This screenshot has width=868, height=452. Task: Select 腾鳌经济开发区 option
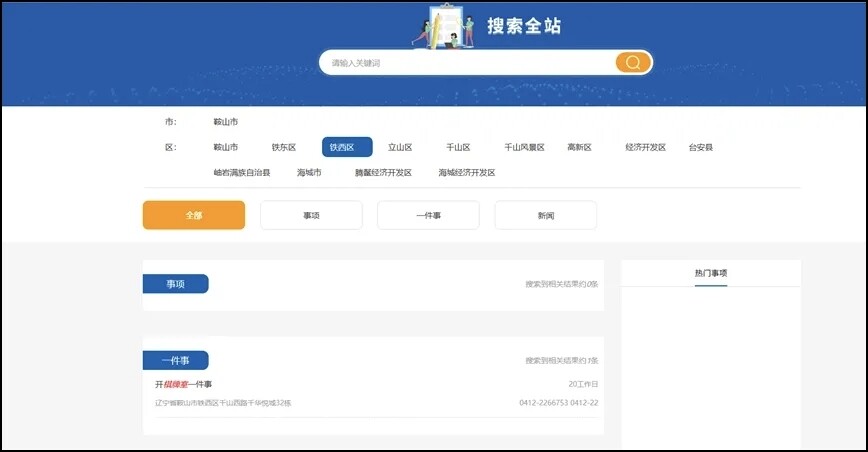pyautogui.click(x=383, y=172)
